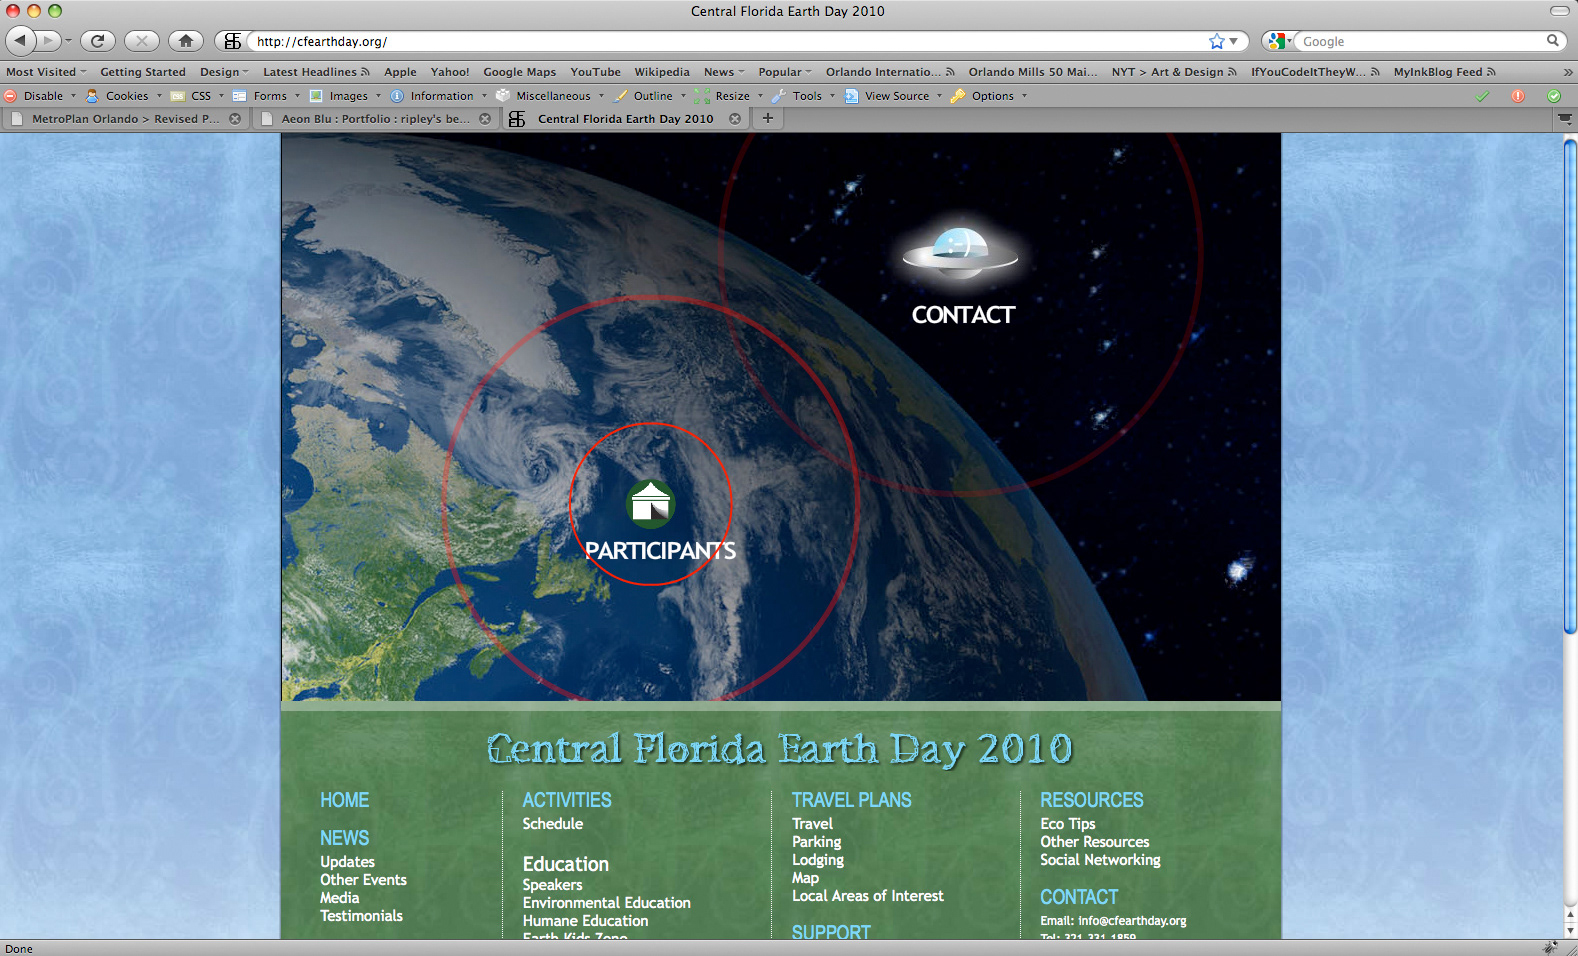Click the URL address field
Screen dimensions: 1578x956
(730, 41)
